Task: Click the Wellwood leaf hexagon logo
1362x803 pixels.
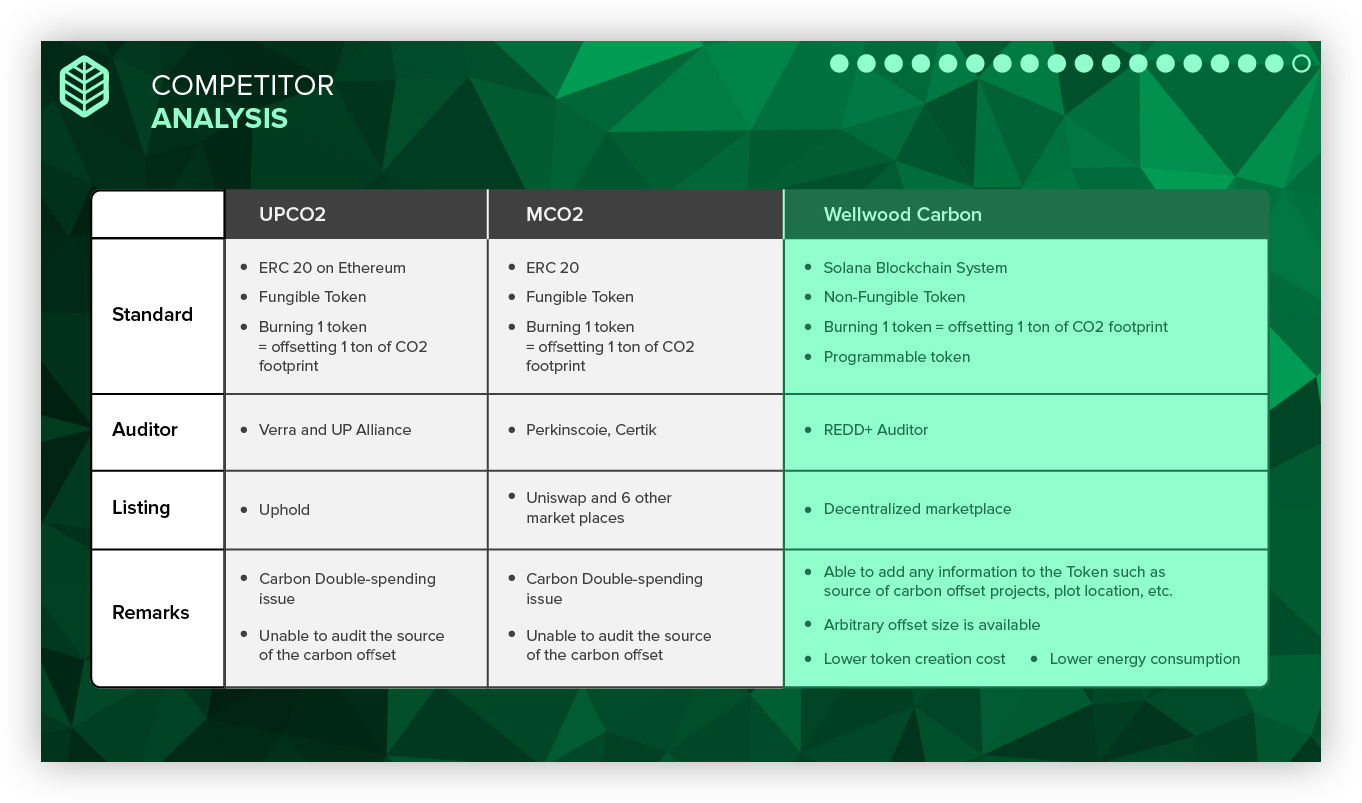Action: [85, 86]
